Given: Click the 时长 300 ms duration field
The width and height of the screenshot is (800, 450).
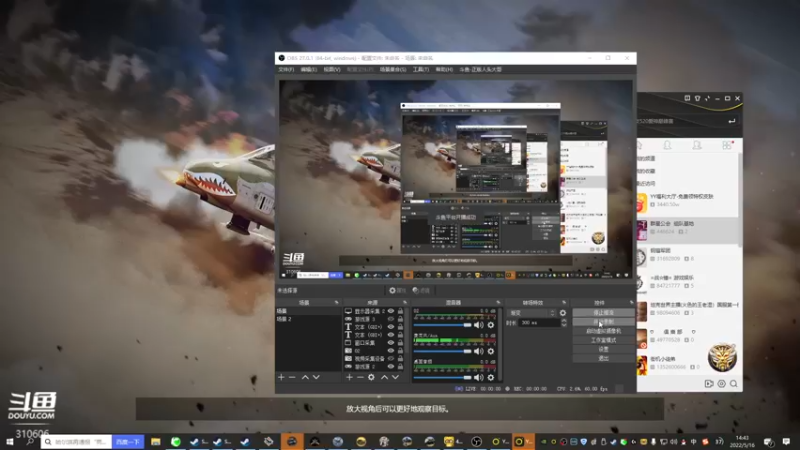Looking at the screenshot, I should 539,323.
